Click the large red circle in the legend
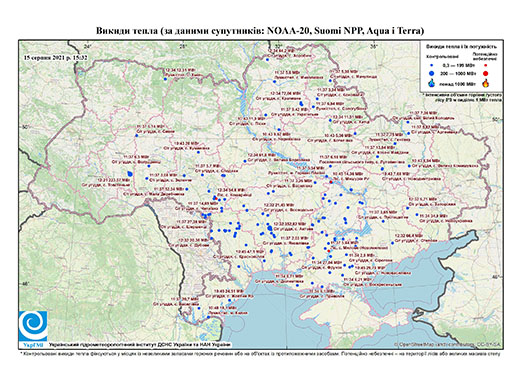 (x=486, y=73)
